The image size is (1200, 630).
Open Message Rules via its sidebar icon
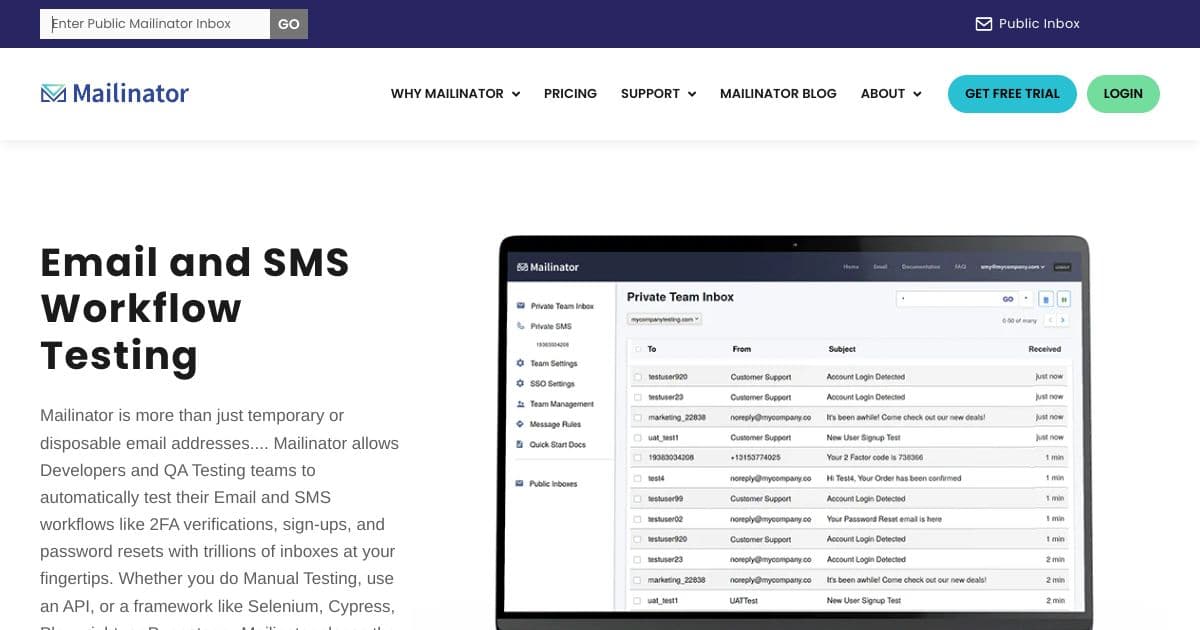tap(519, 424)
